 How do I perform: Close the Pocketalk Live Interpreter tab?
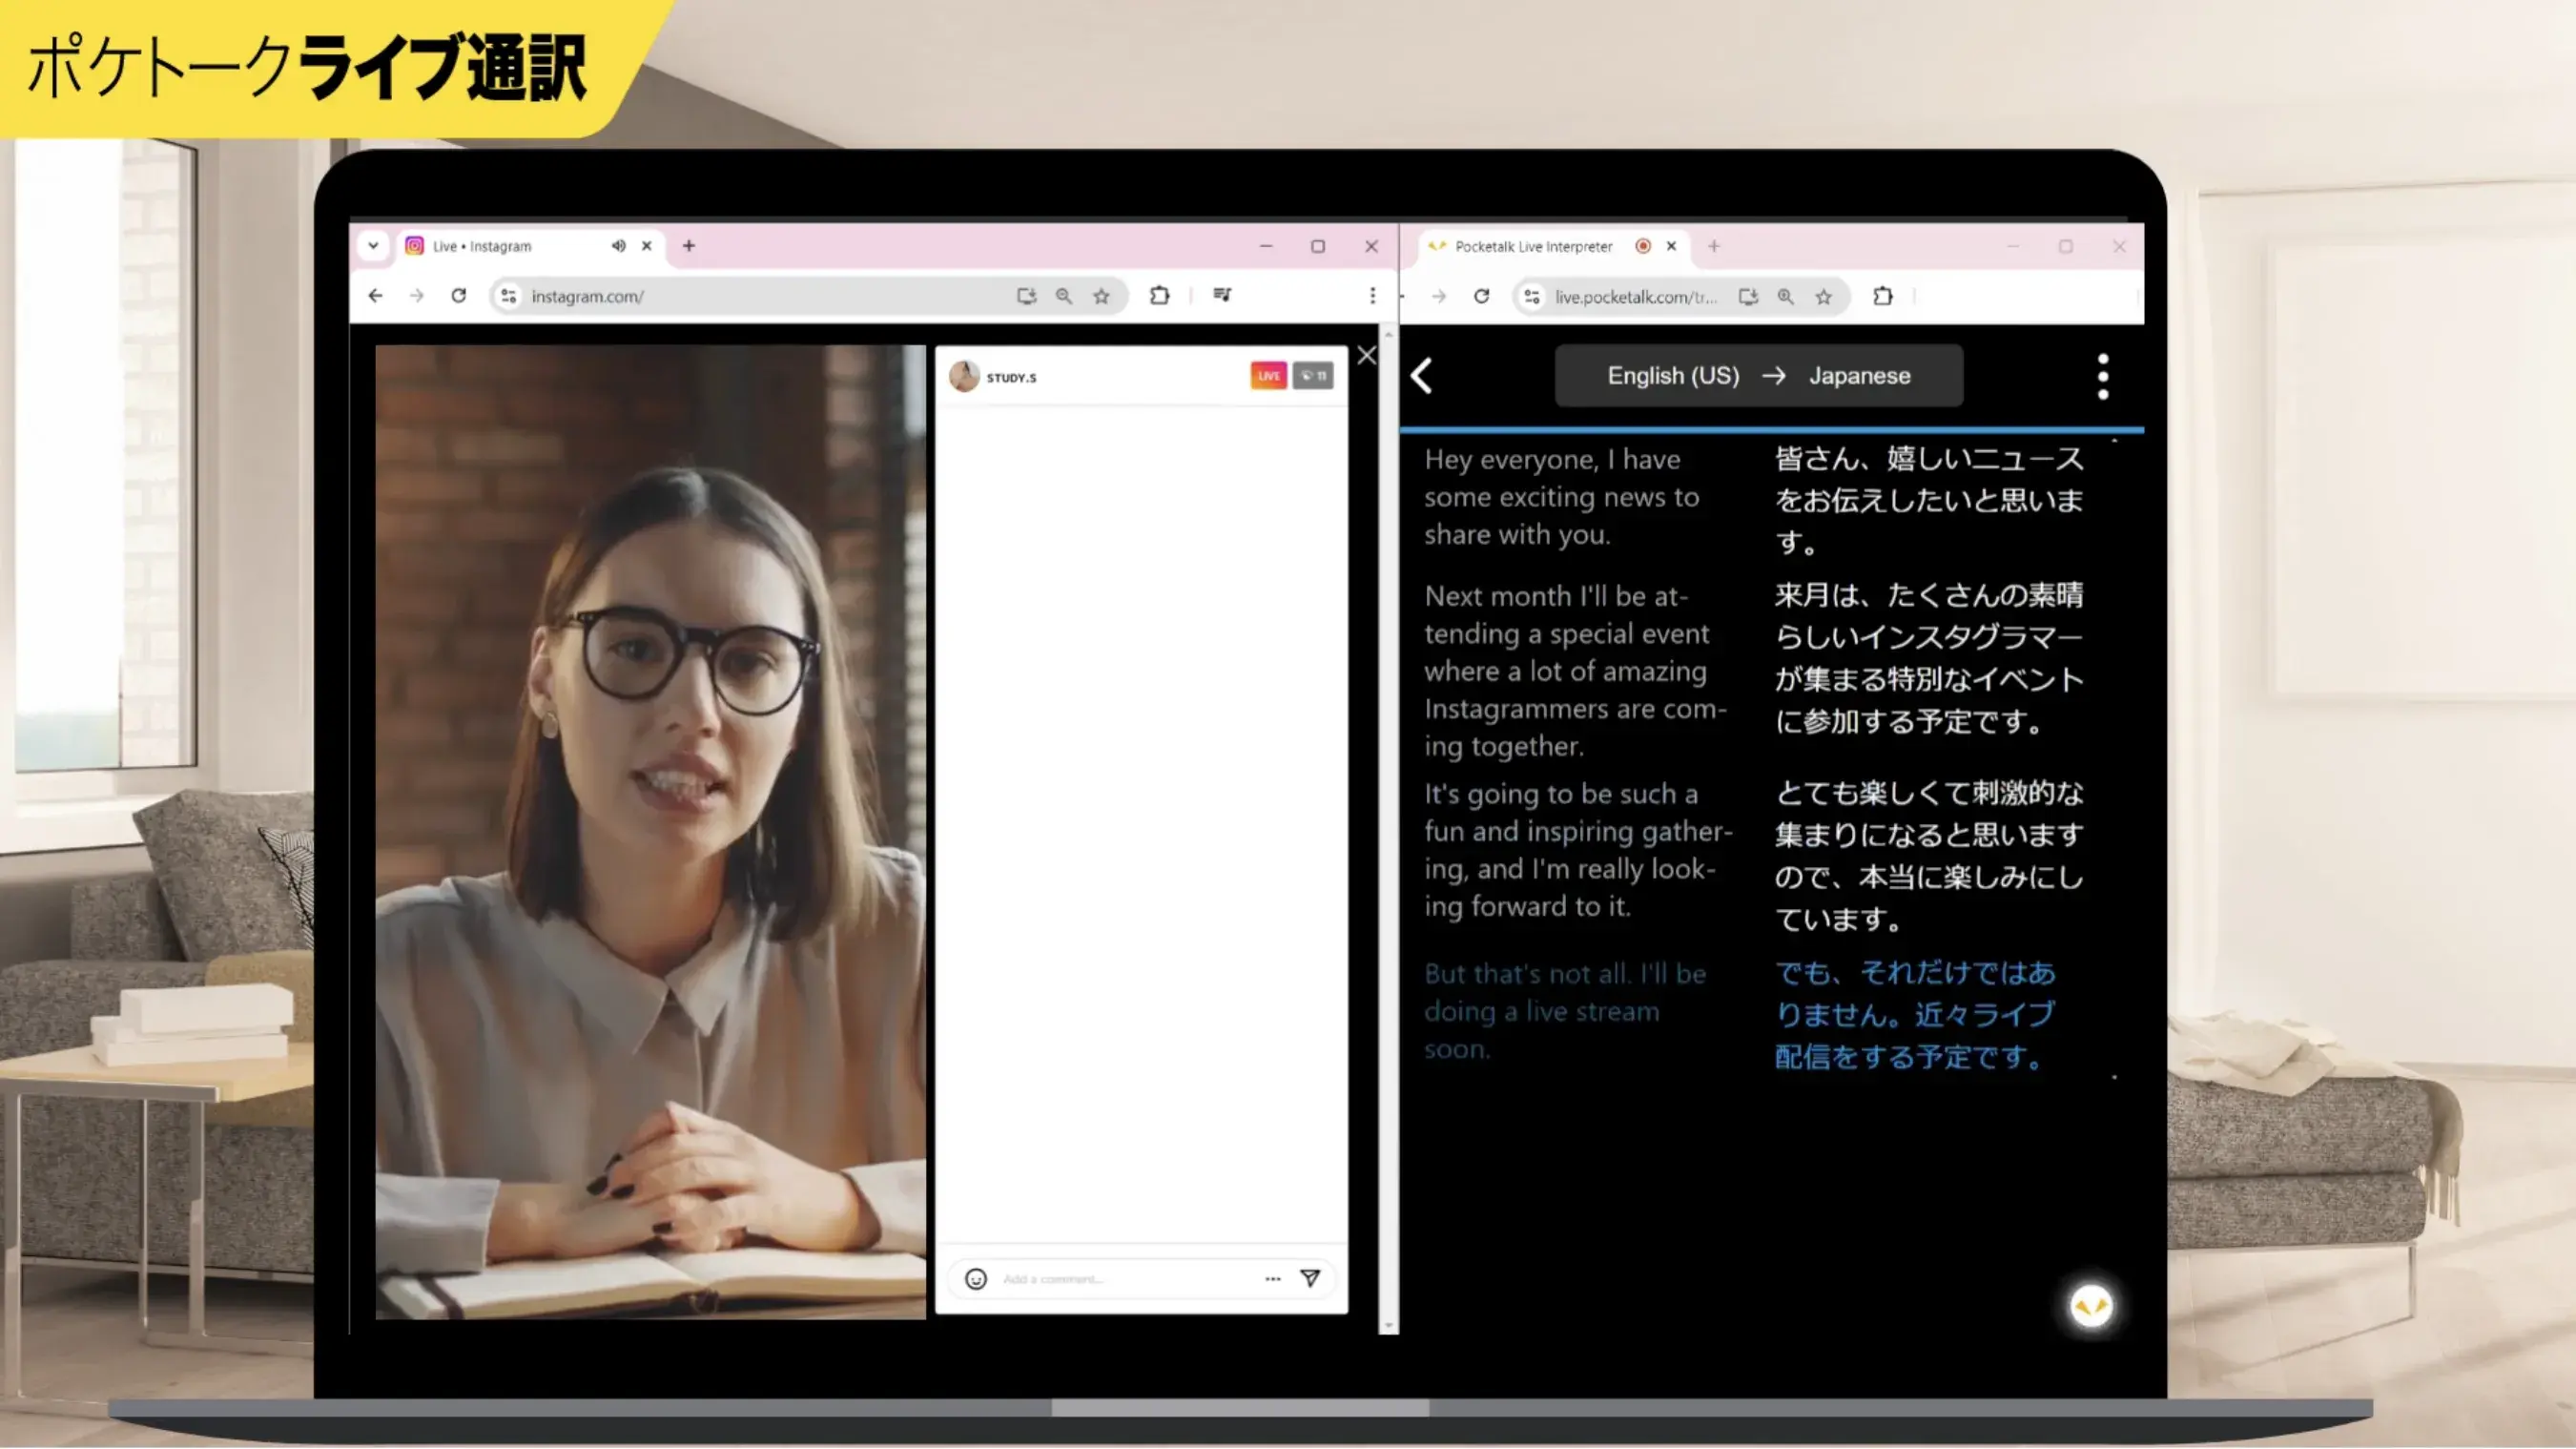(x=1671, y=246)
